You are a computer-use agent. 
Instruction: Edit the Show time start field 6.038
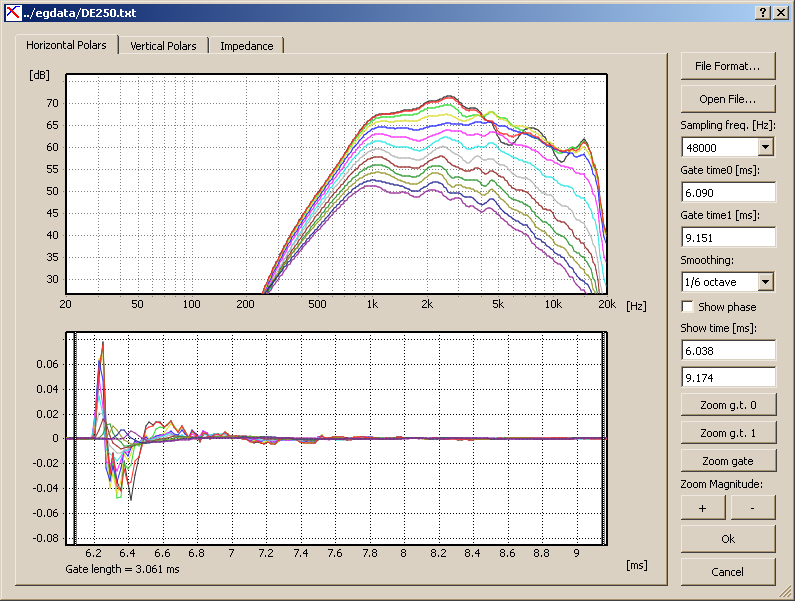tap(728, 351)
